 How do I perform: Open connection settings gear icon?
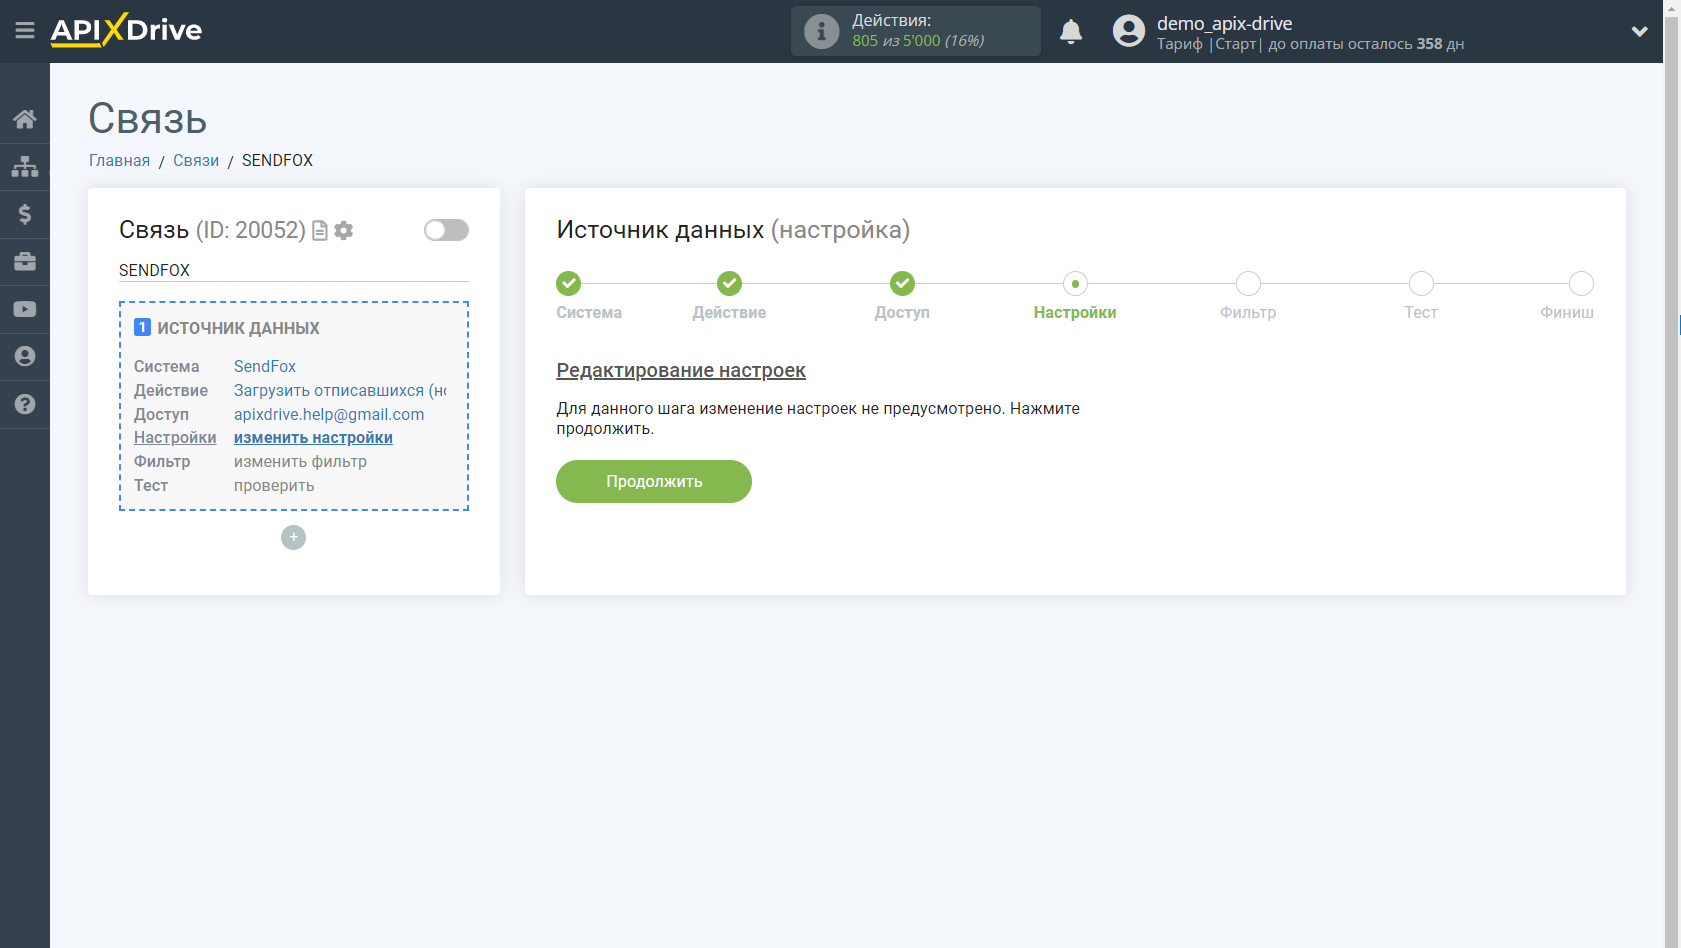344,231
